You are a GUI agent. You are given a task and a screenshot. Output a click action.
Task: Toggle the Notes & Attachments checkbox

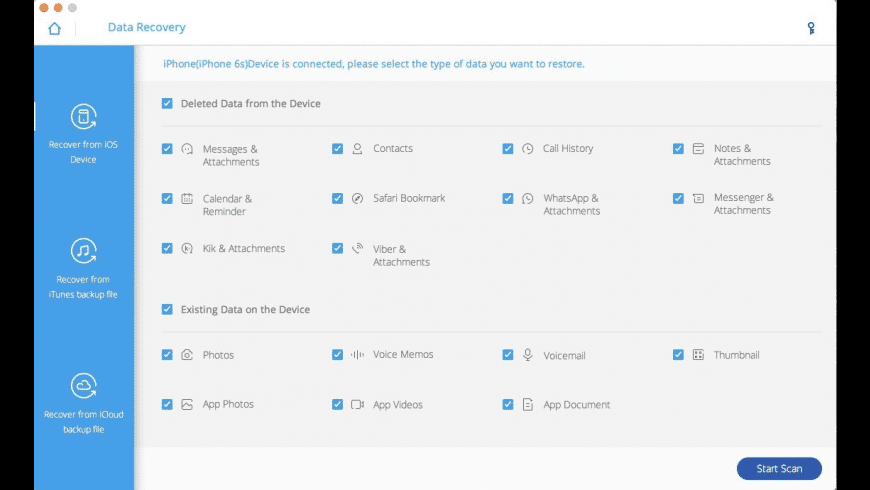679,149
